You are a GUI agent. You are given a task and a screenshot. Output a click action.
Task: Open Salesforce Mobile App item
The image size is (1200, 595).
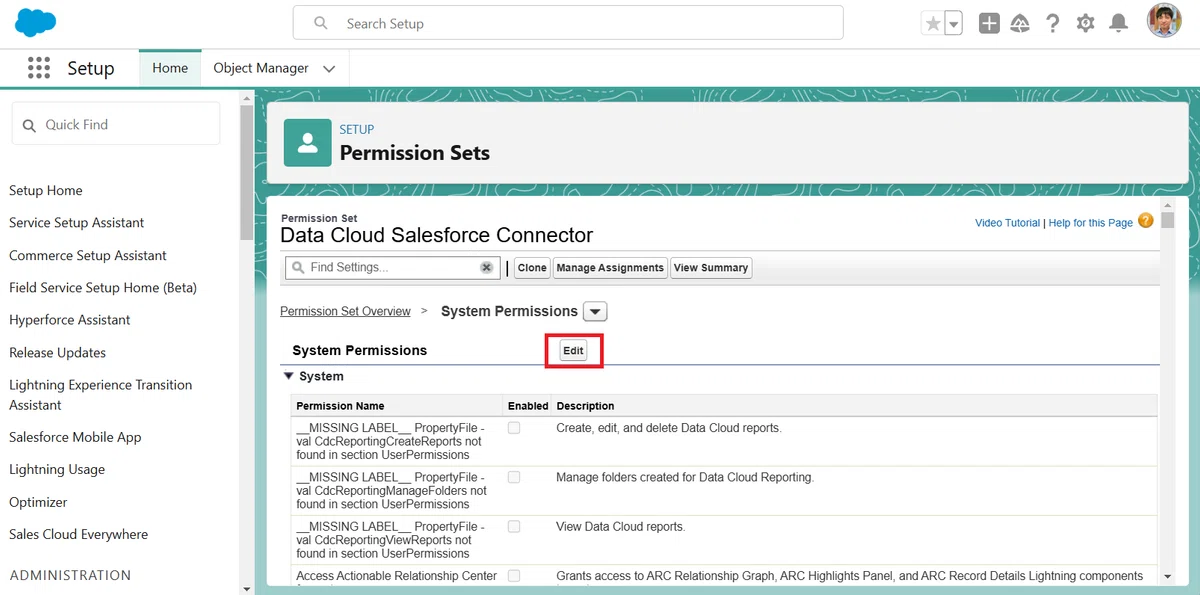[x=75, y=437]
